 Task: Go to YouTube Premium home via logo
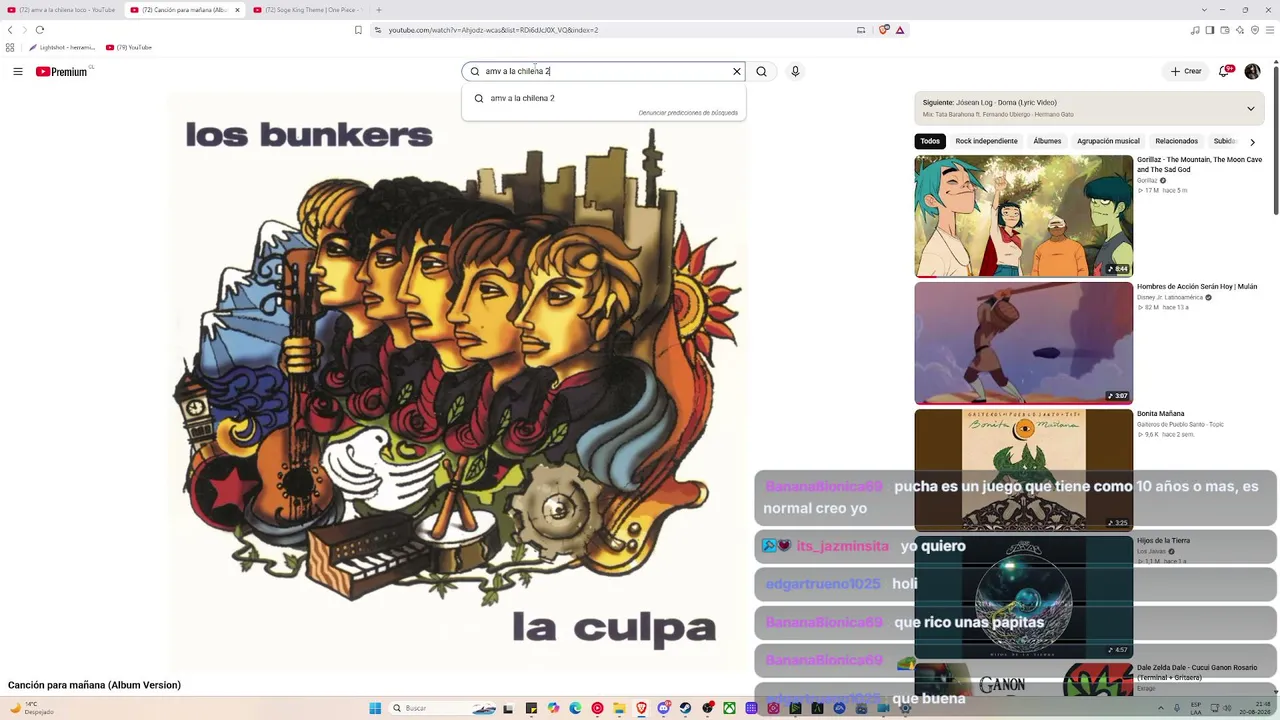pos(62,72)
